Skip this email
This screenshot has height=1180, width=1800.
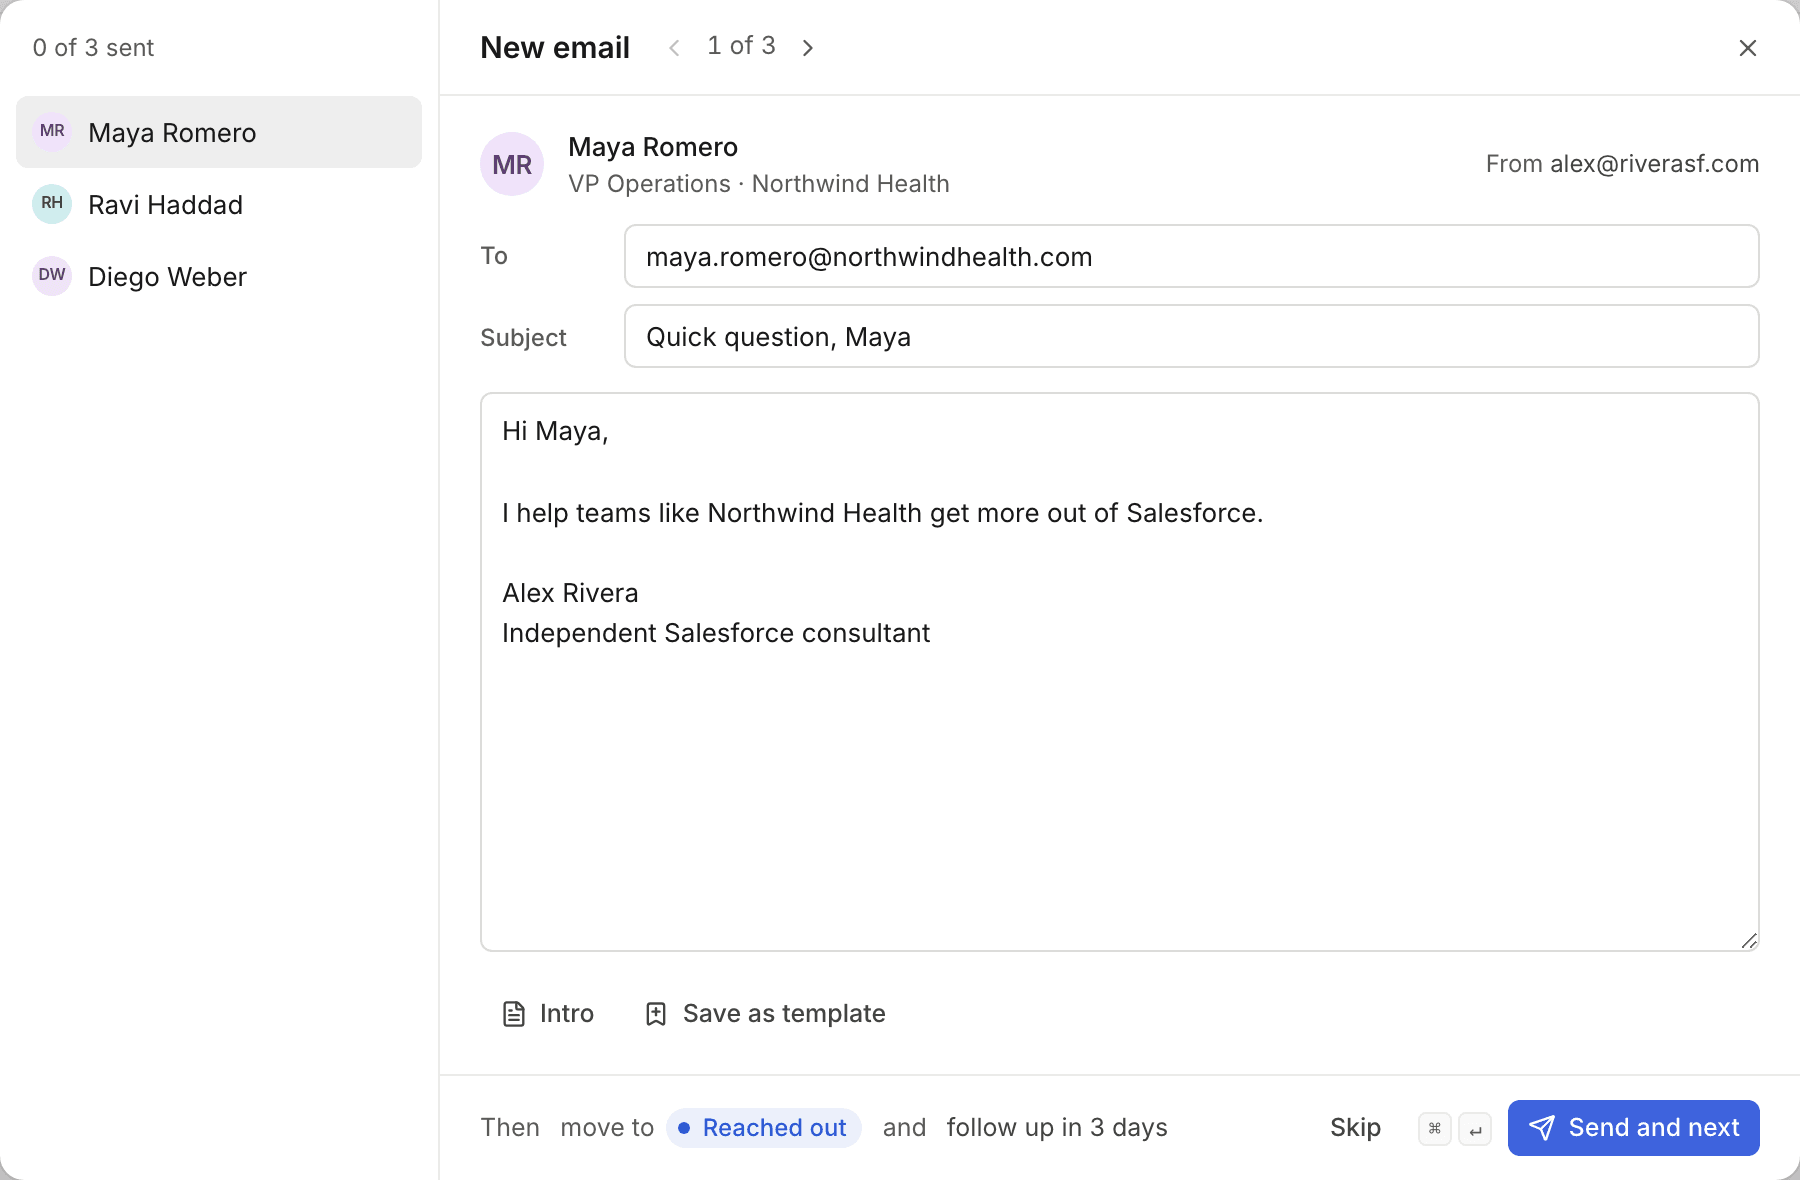1355,1128
